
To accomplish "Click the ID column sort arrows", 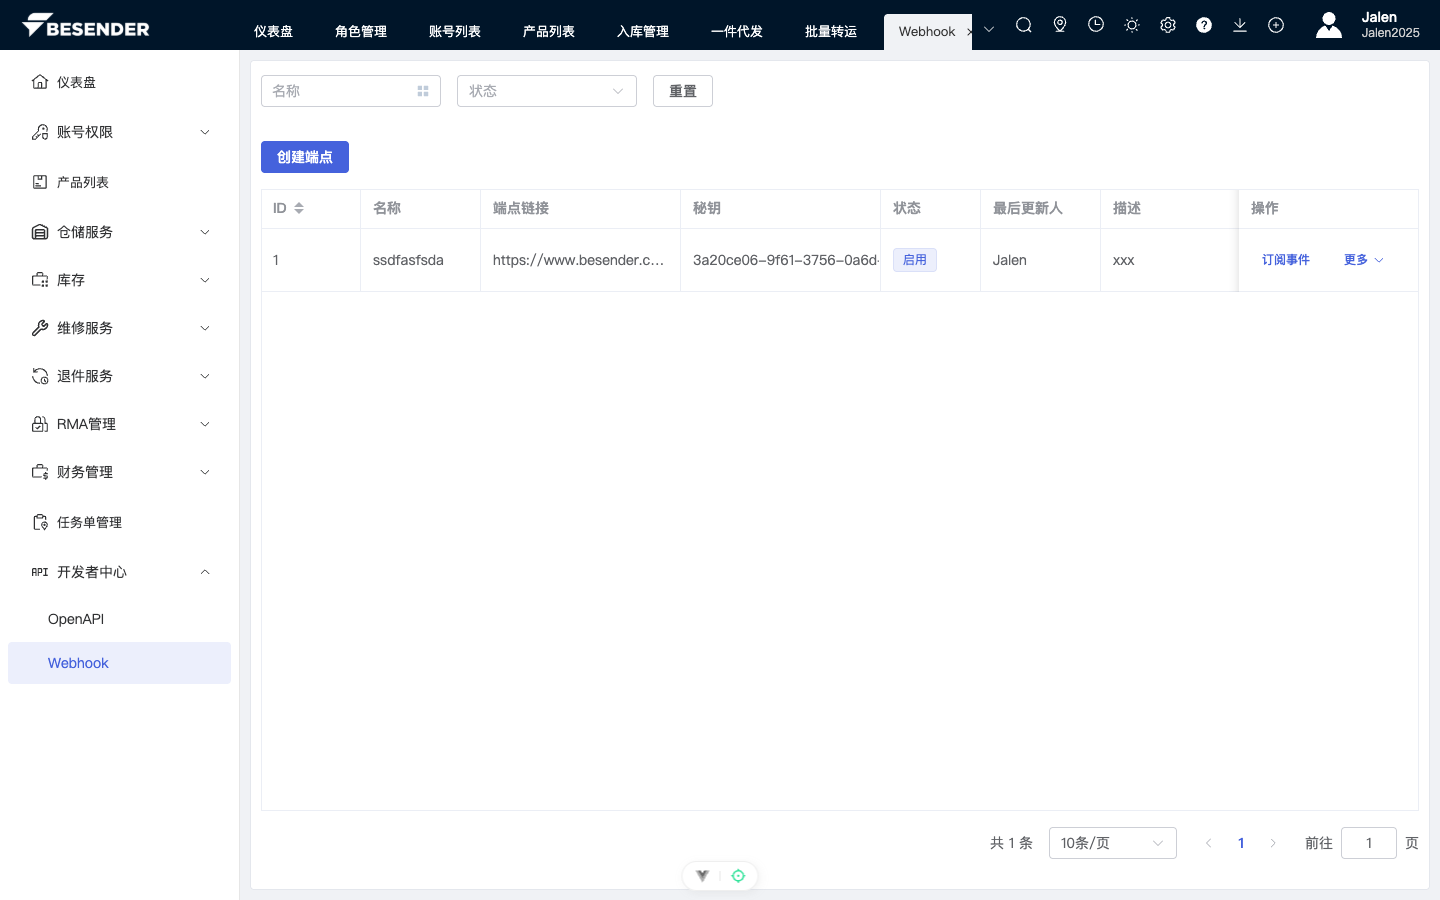I will click(x=299, y=208).
